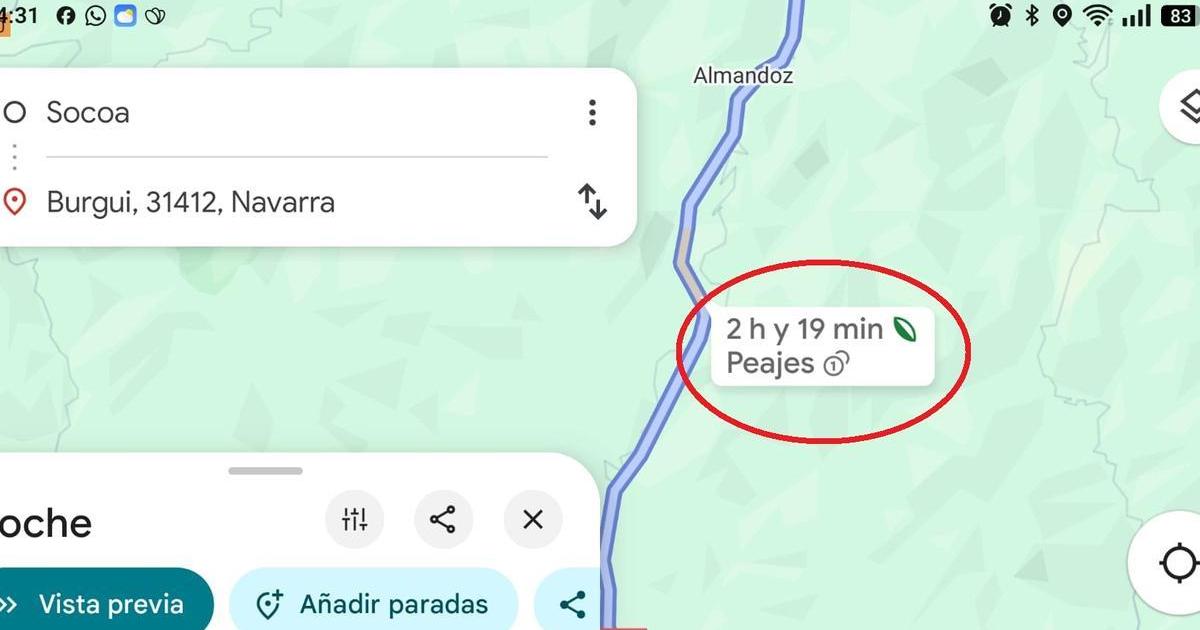Tap the Almandoz place label on map
Screen dimensions: 1200x630
point(743,75)
